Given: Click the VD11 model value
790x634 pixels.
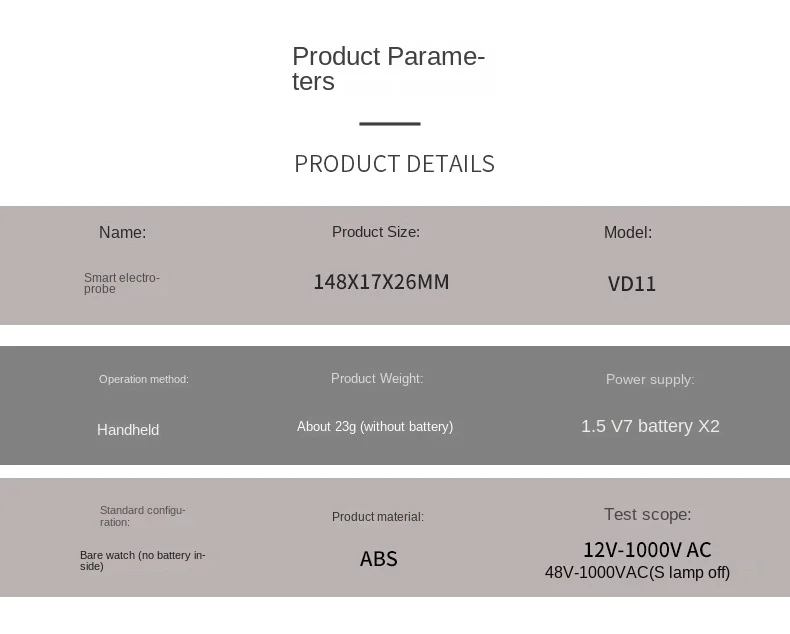Looking at the screenshot, I should pos(632,284).
